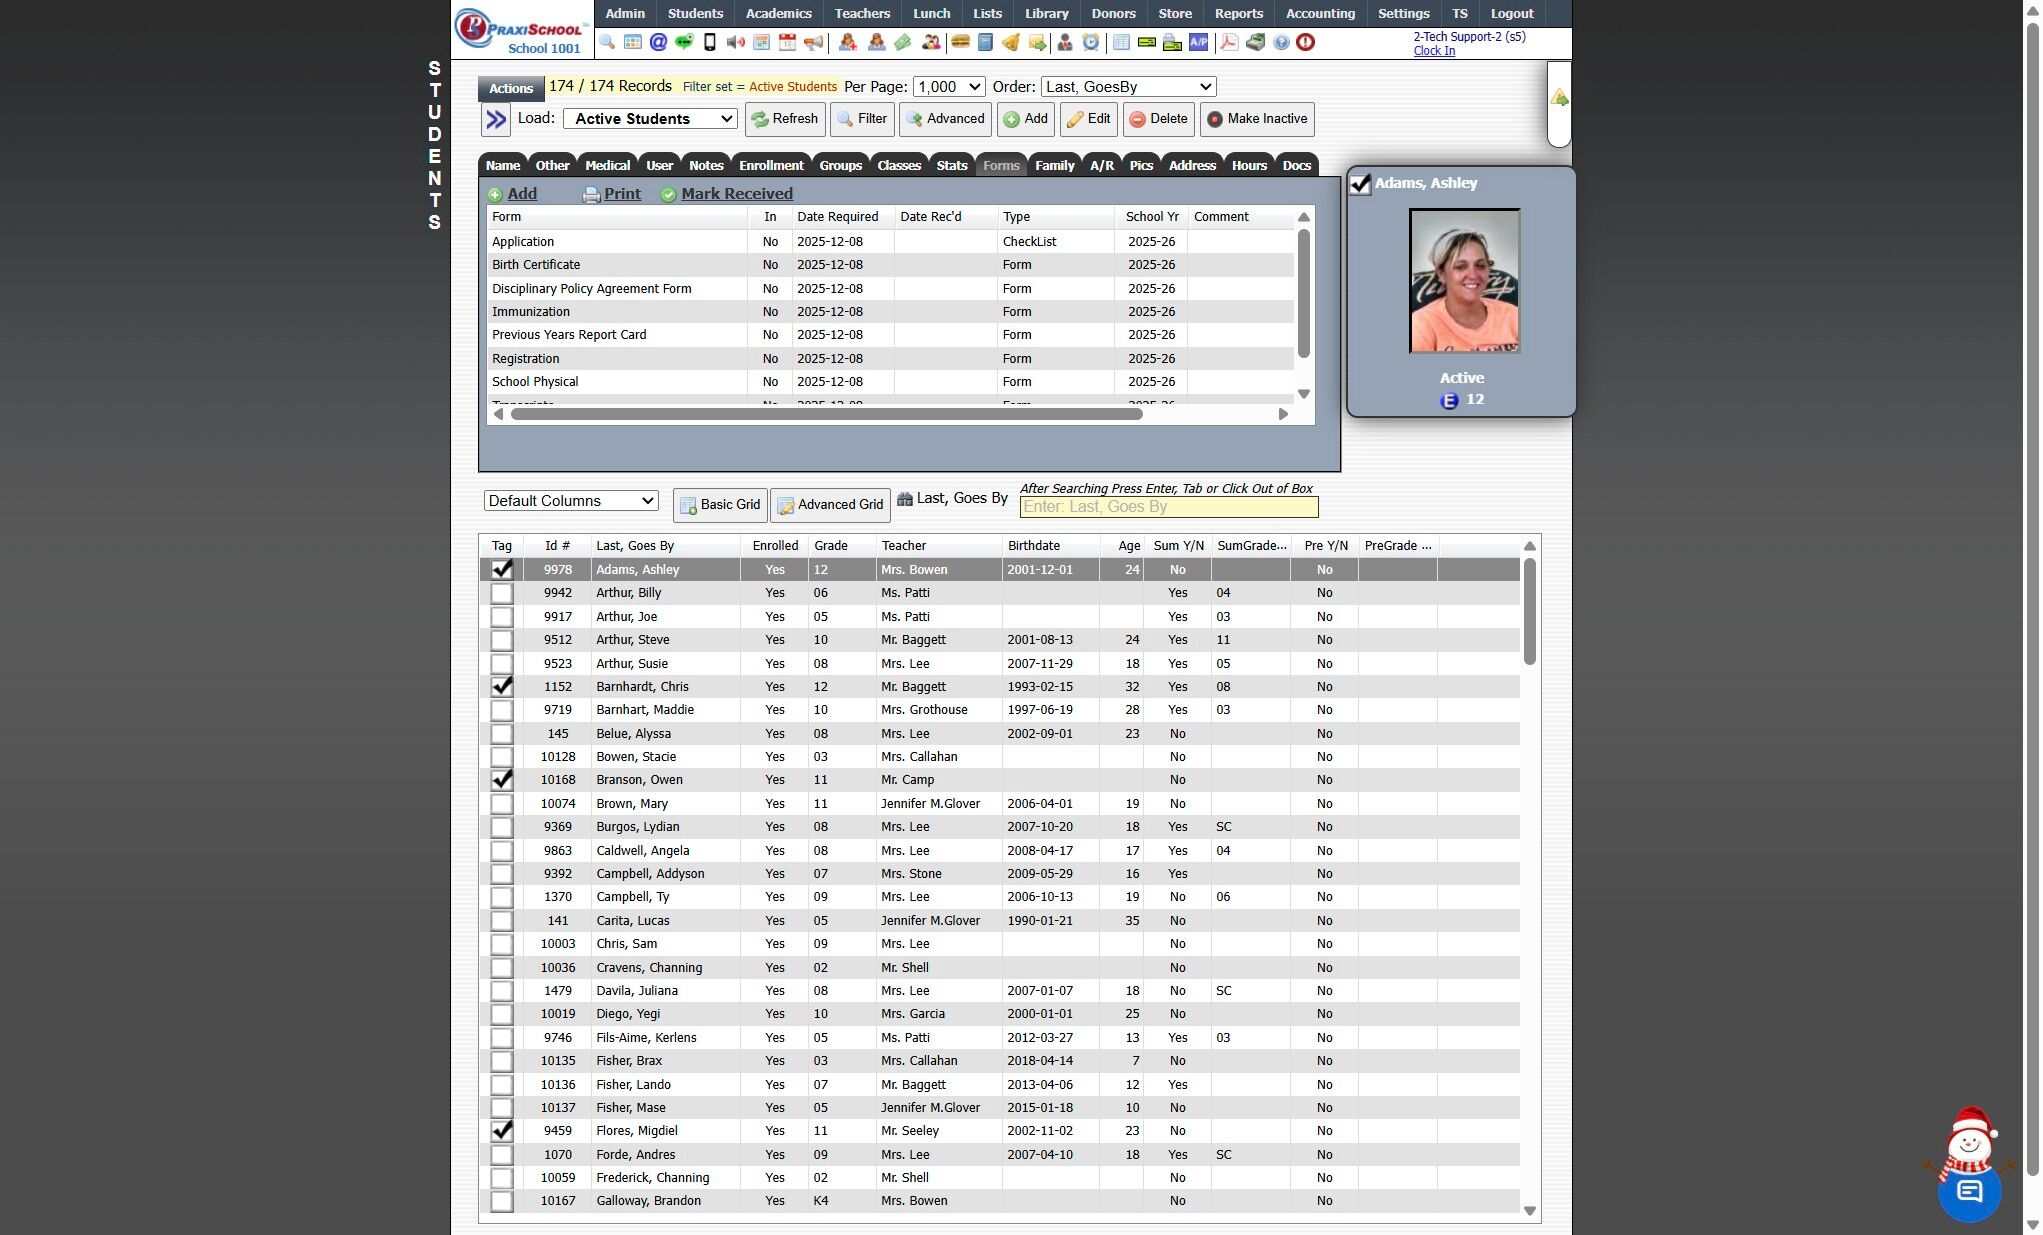Tag the Arthur, Billy row checkbox

(502, 593)
